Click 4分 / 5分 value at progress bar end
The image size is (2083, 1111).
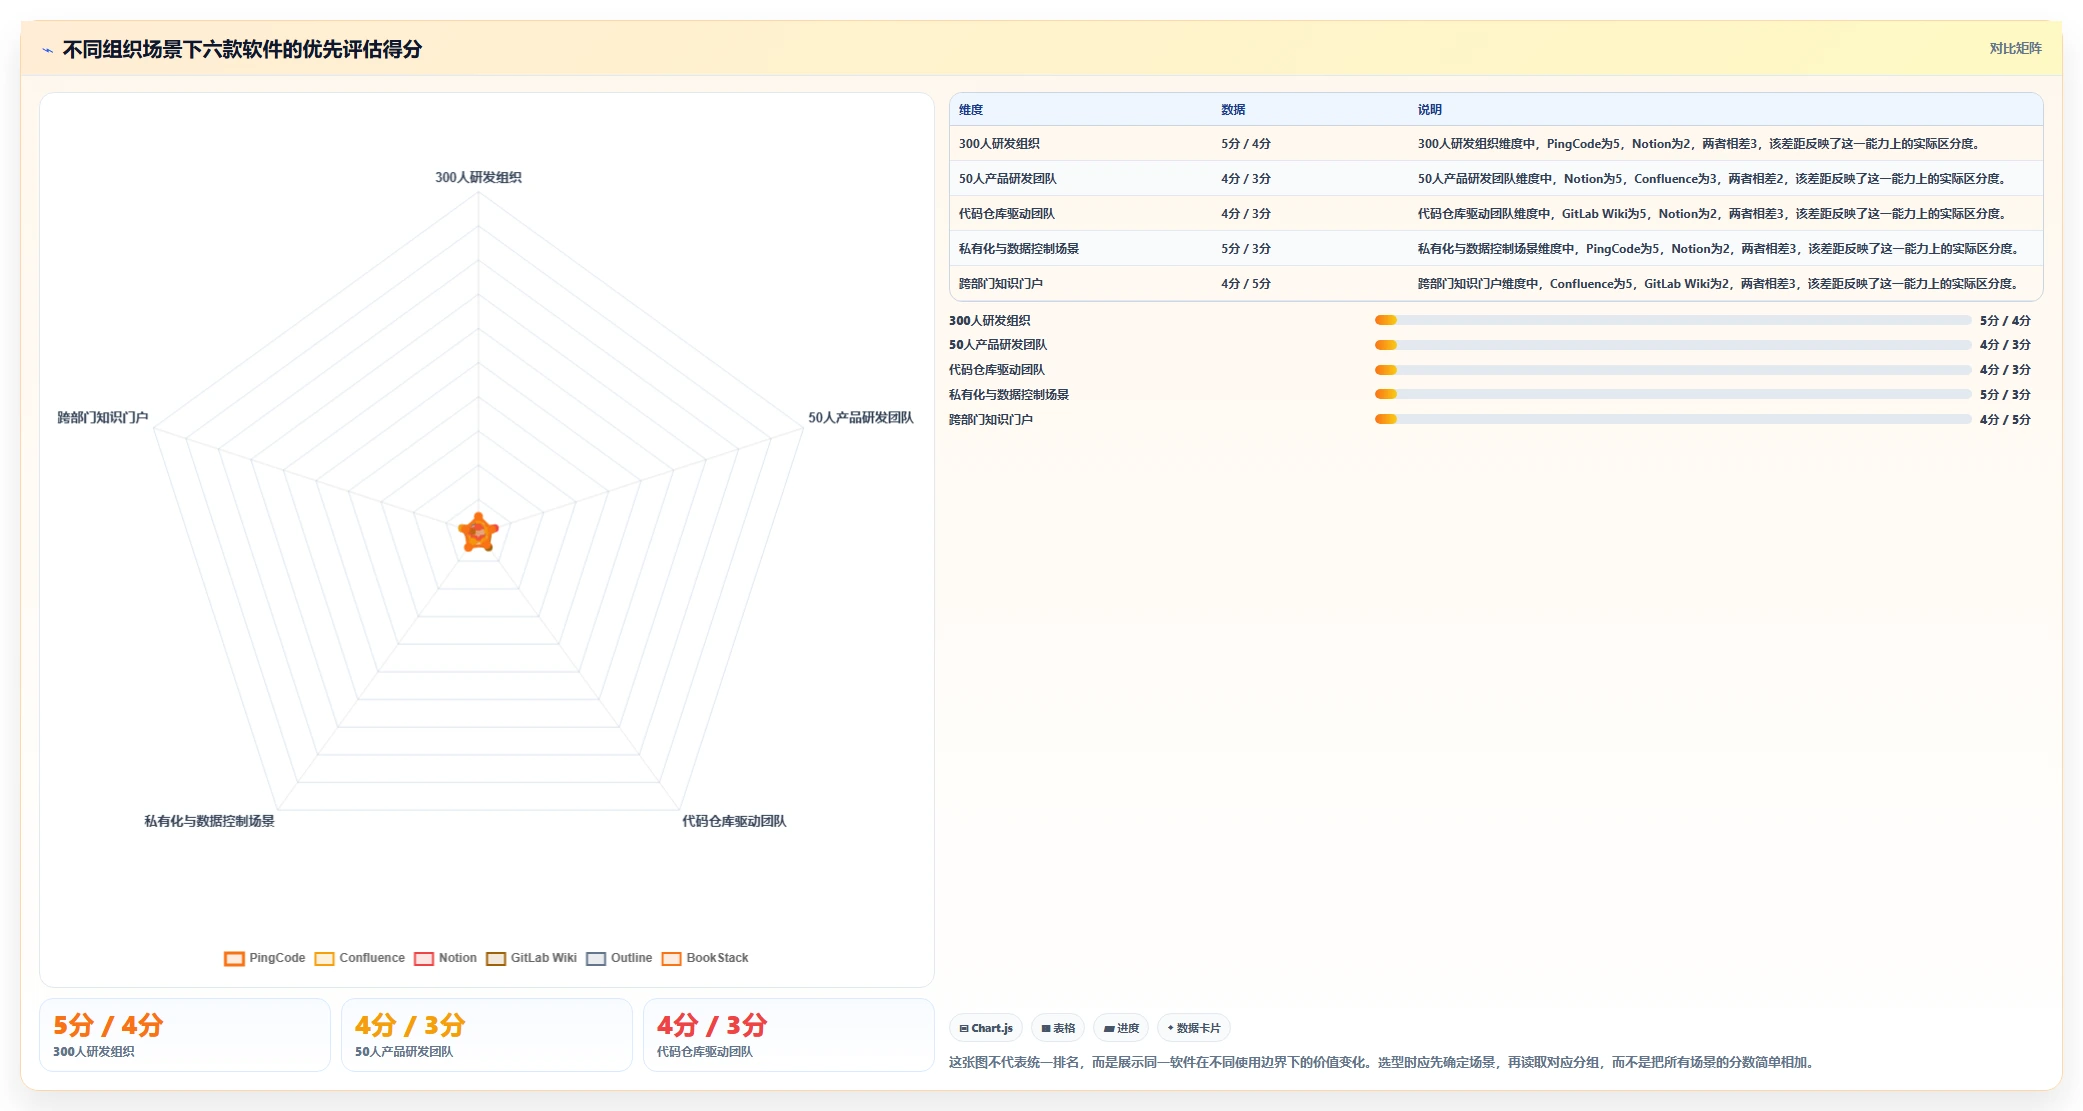2005,420
